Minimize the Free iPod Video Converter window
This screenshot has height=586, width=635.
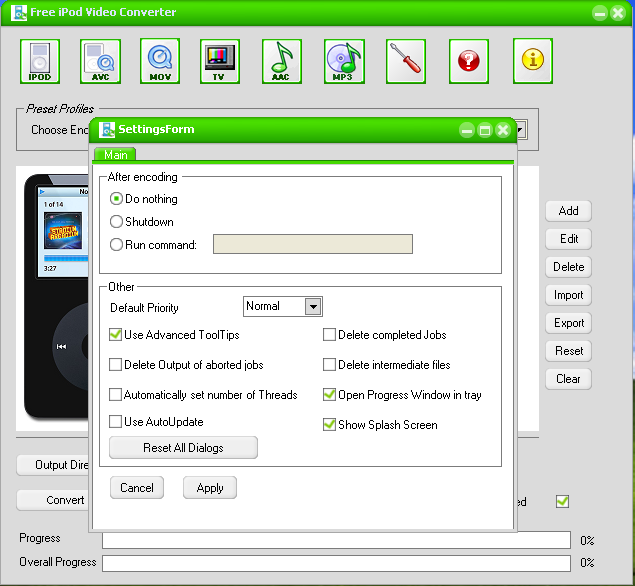click(x=600, y=13)
